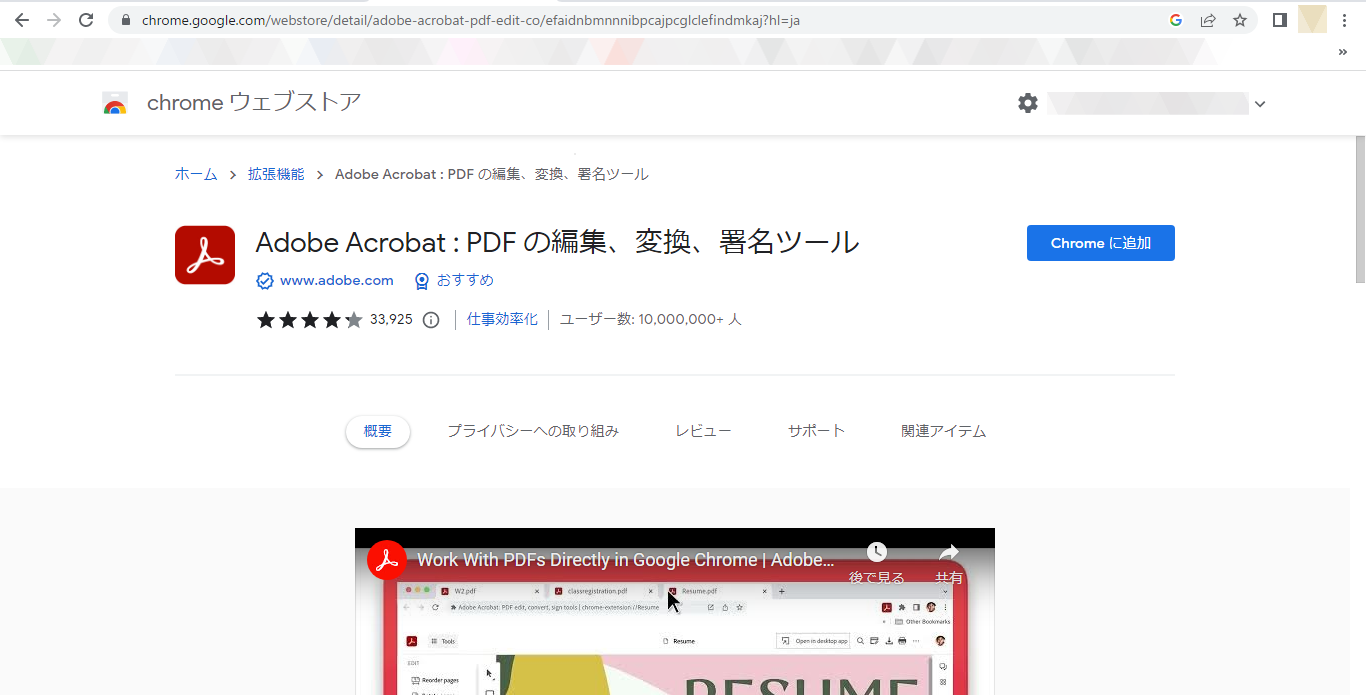Switch to 関連アイテム tab
Viewport: 1366px width, 695px height.
pyautogui.click(x=943, y=431)
